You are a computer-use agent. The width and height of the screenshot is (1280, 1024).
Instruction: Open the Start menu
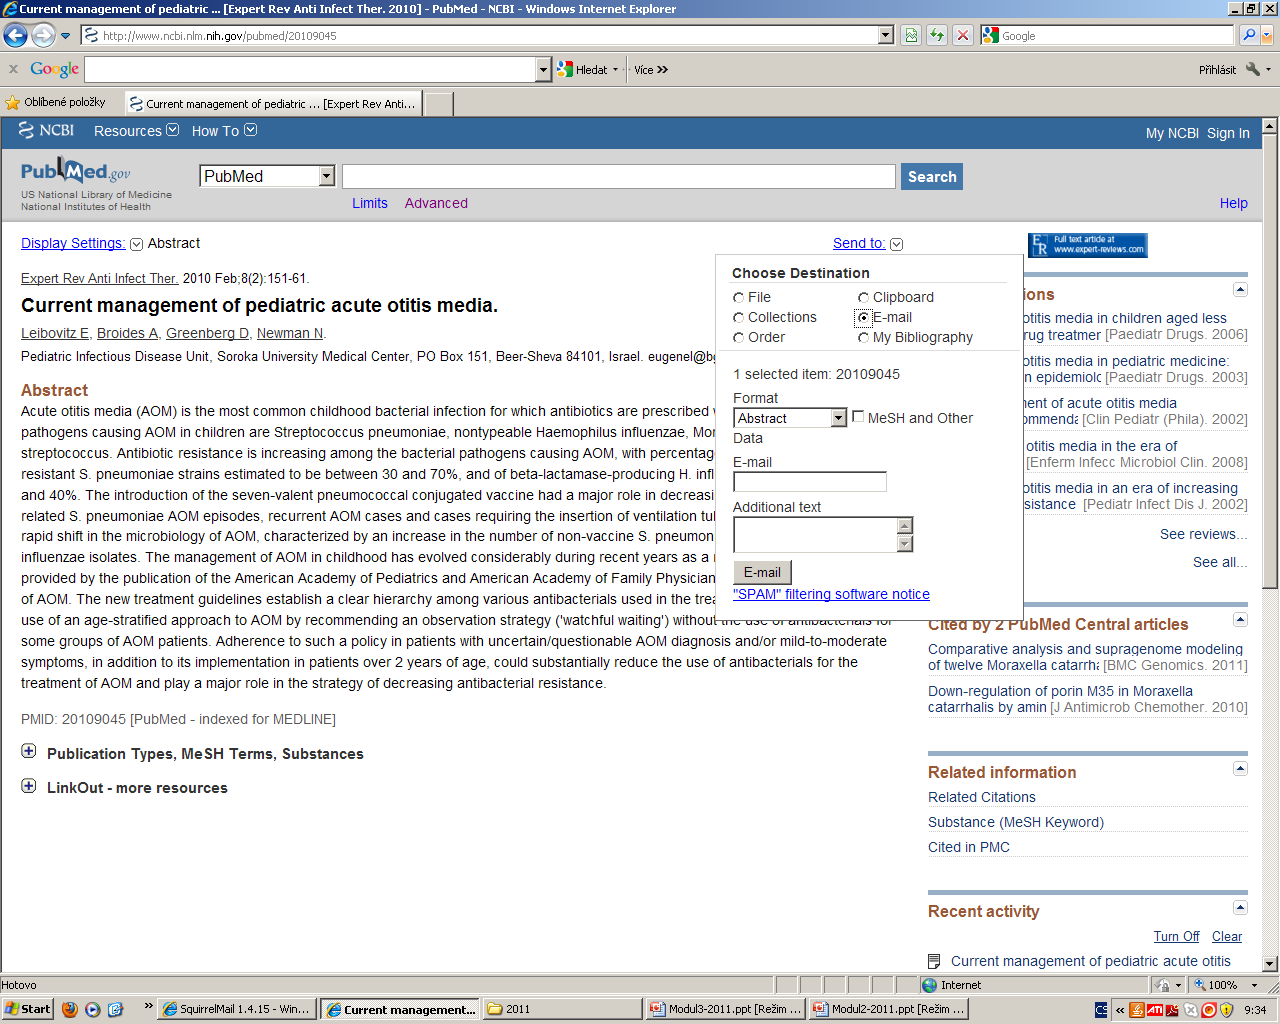coord(27,1009)
